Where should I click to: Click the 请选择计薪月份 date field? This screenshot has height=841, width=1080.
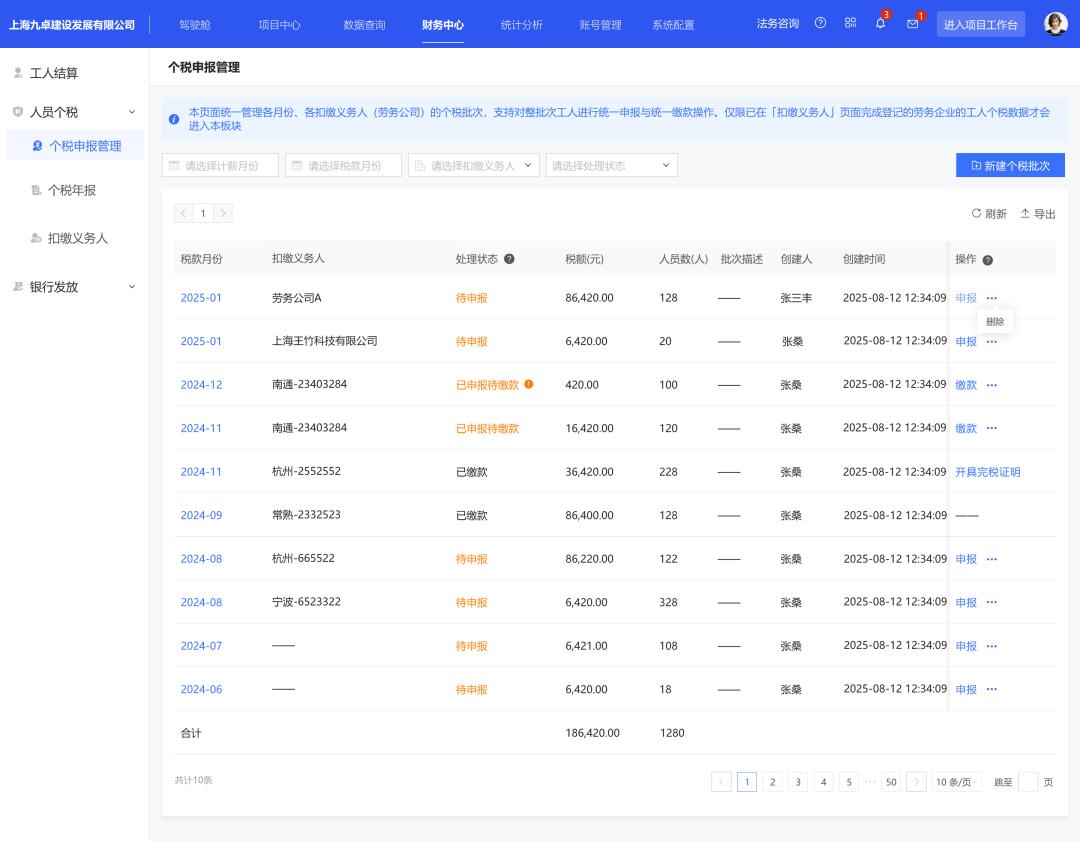pyautogui.click(x=220, y=166)
